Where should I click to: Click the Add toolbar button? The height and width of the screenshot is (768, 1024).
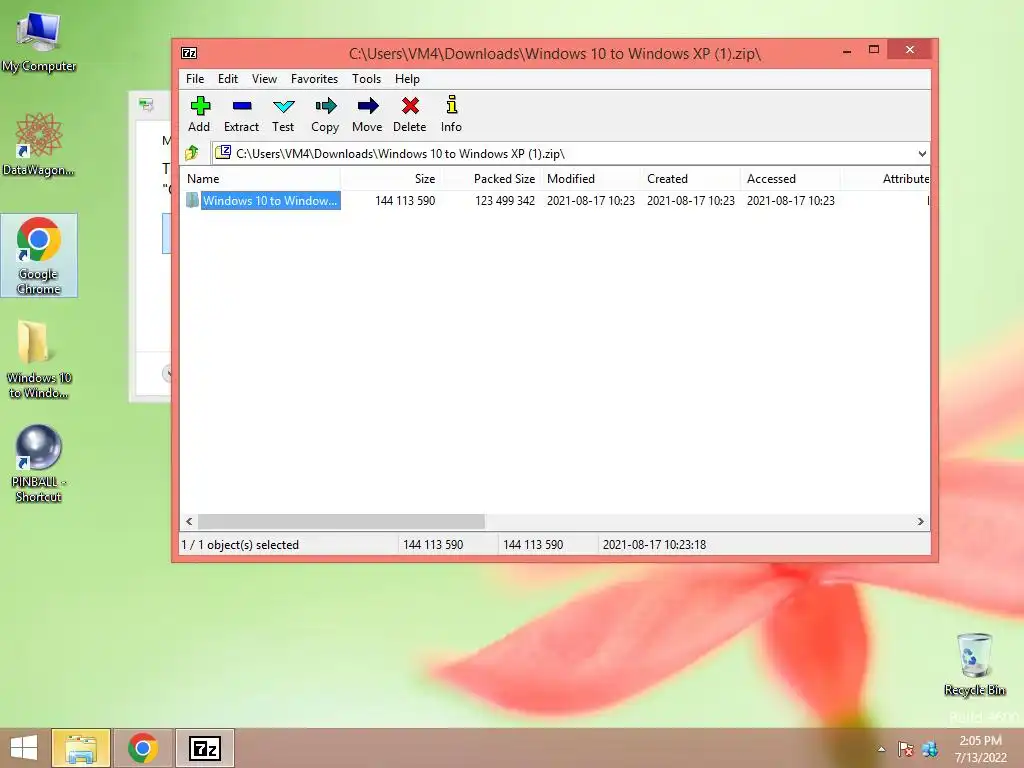tap(199, 115)
